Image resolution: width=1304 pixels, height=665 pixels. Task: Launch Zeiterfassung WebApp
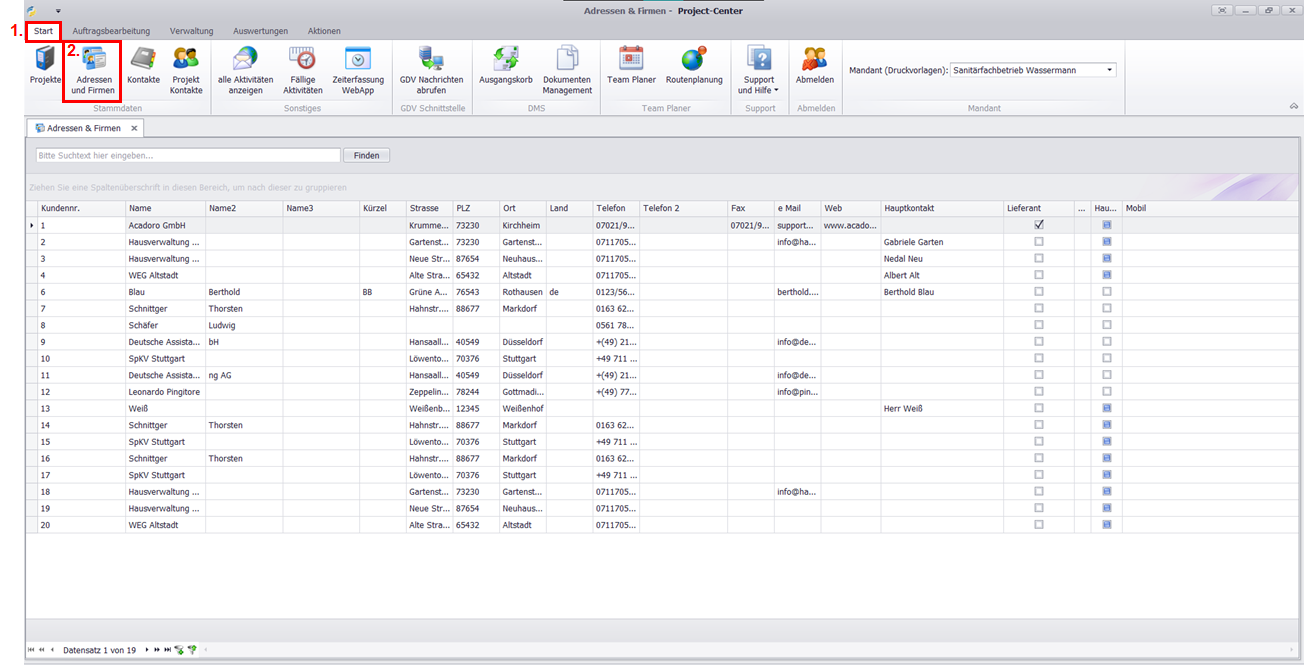pyautogui.click(x=358, y=70)
